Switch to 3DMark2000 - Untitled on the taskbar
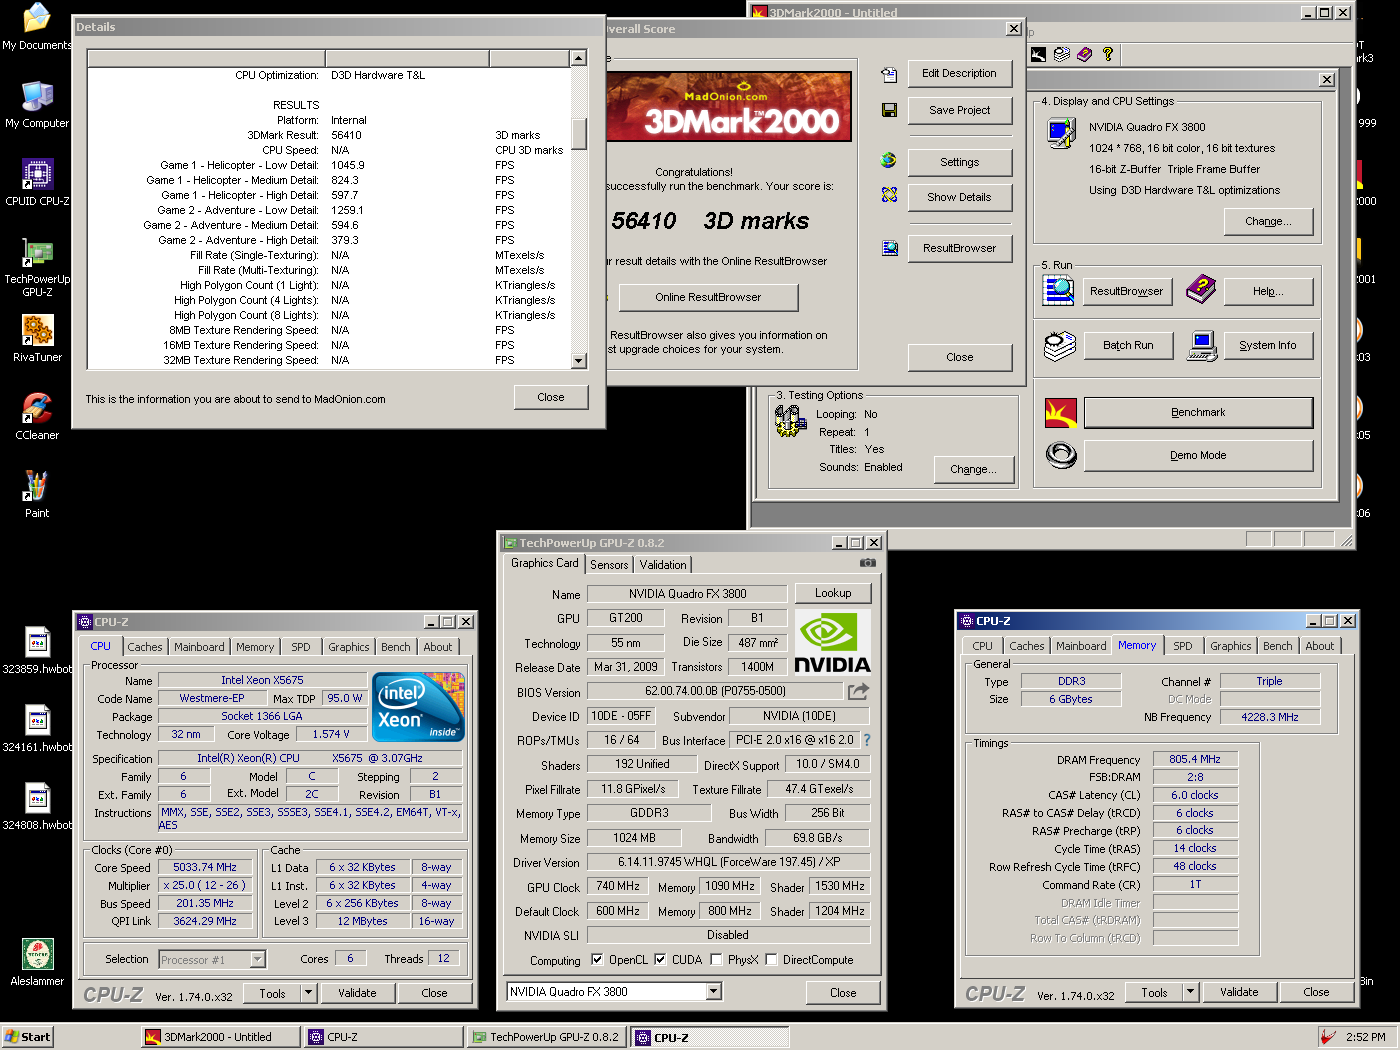This screenshot has height=1050, width=1400. coord(219,1037)
